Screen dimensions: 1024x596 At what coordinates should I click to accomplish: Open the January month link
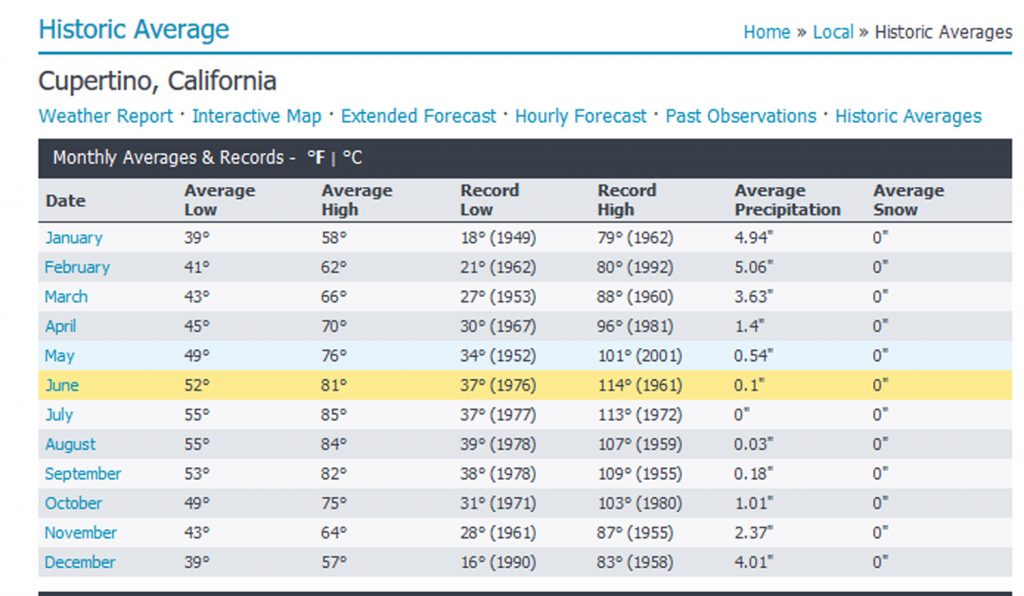coord(73,238)
